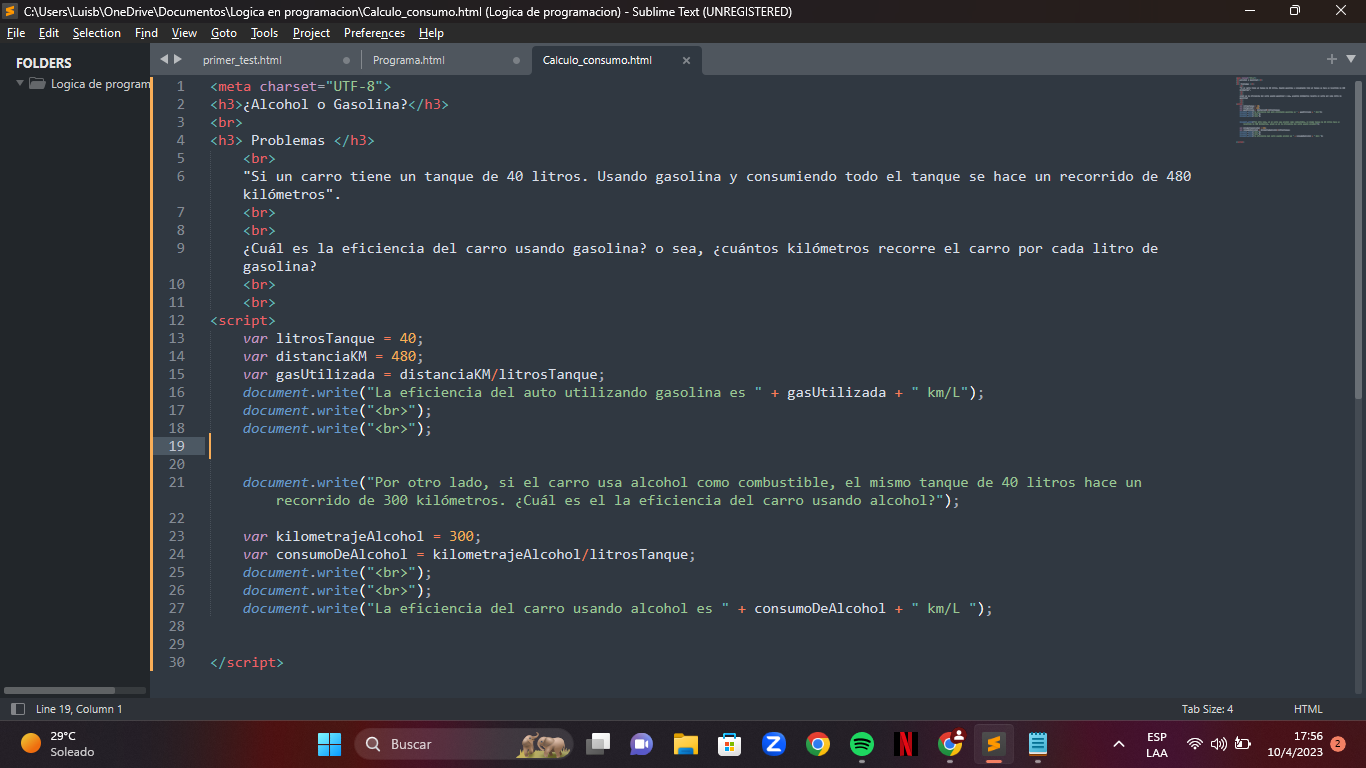Switch to Programa.html tab

(x=409, y=60)
